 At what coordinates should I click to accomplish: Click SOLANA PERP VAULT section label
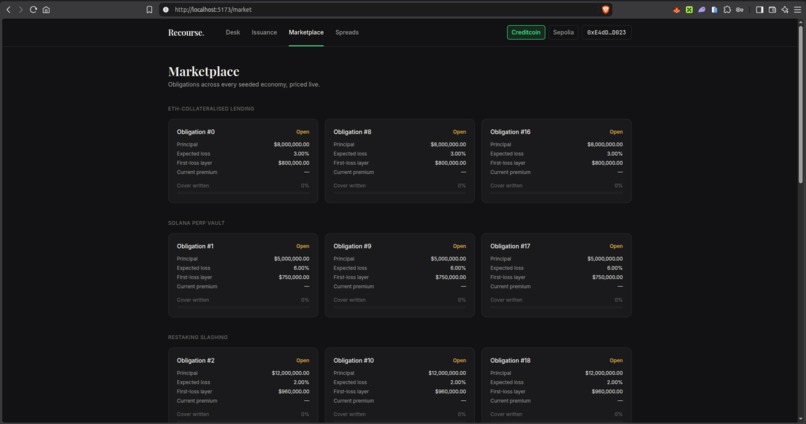(x=196, y=223)
